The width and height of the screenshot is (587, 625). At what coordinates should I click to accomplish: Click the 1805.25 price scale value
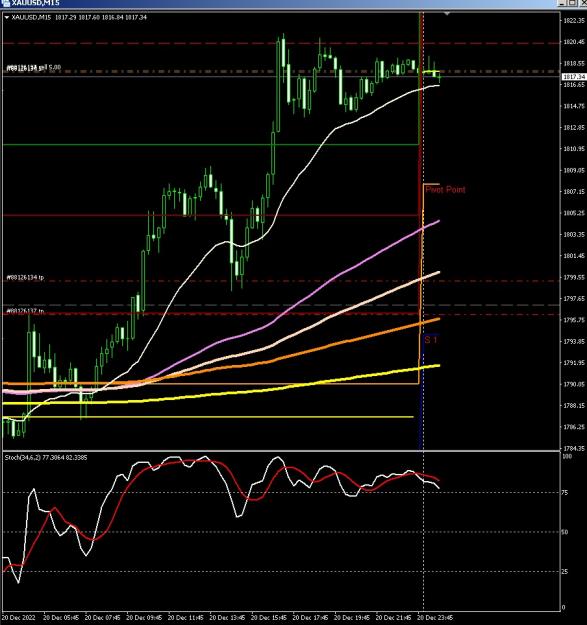click(574, 213)
